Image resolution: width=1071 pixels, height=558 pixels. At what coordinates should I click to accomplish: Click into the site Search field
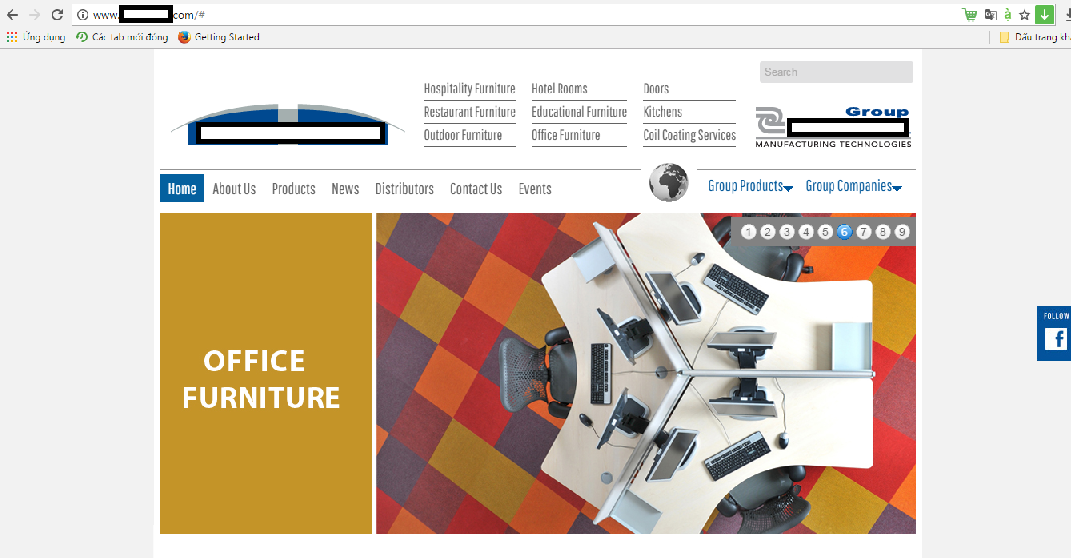coord(836,72)
